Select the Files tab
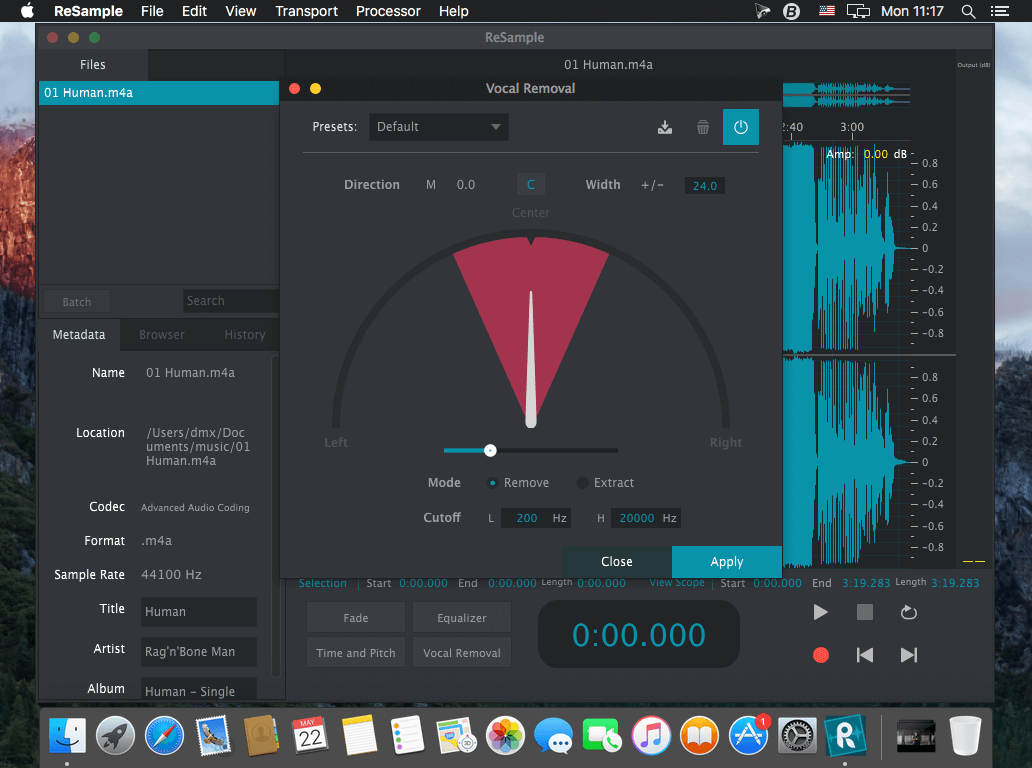 [93, 64]
